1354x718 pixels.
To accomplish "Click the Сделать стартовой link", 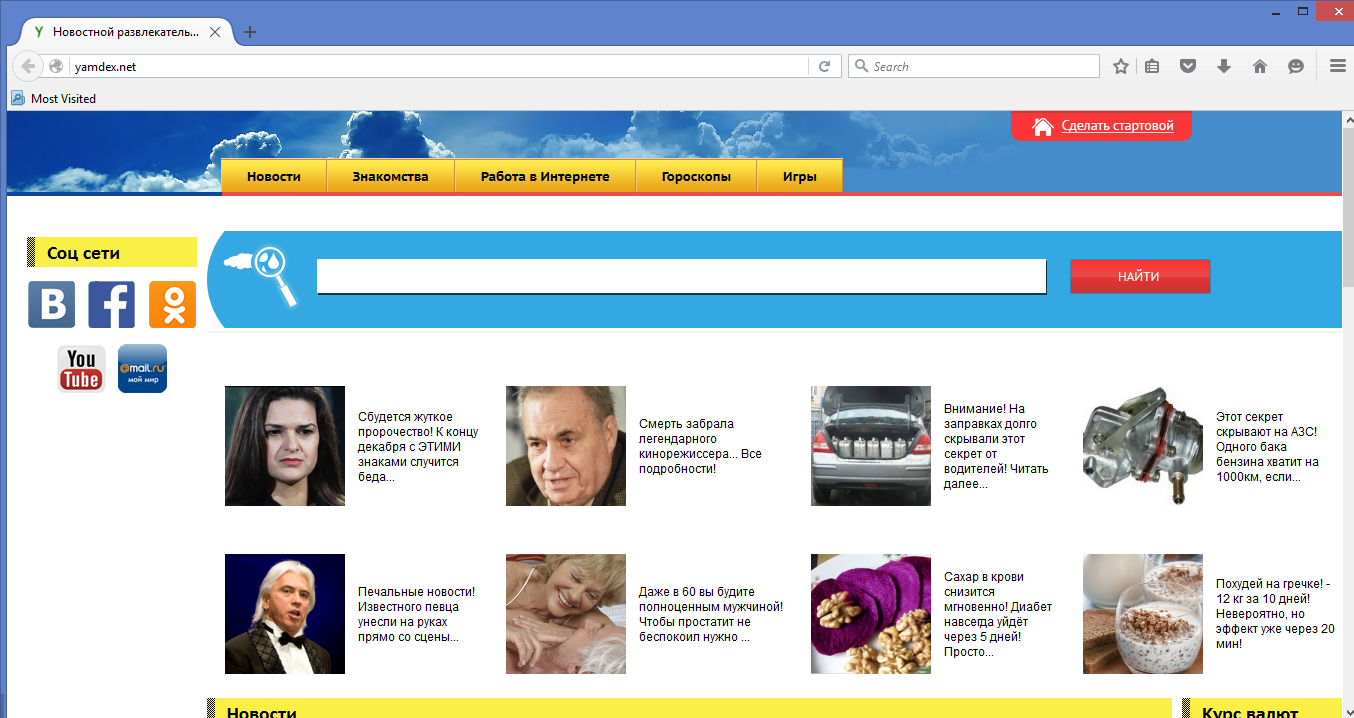I will click(1117, 126).
